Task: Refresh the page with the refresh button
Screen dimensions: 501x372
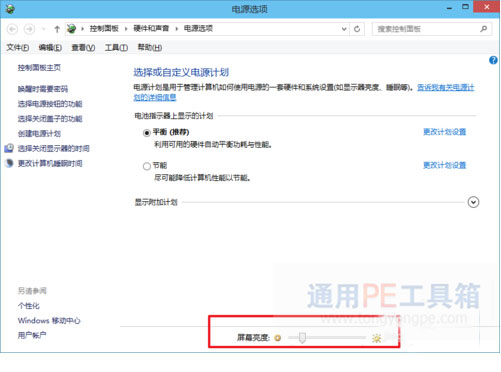Action: tap(357, 29)
